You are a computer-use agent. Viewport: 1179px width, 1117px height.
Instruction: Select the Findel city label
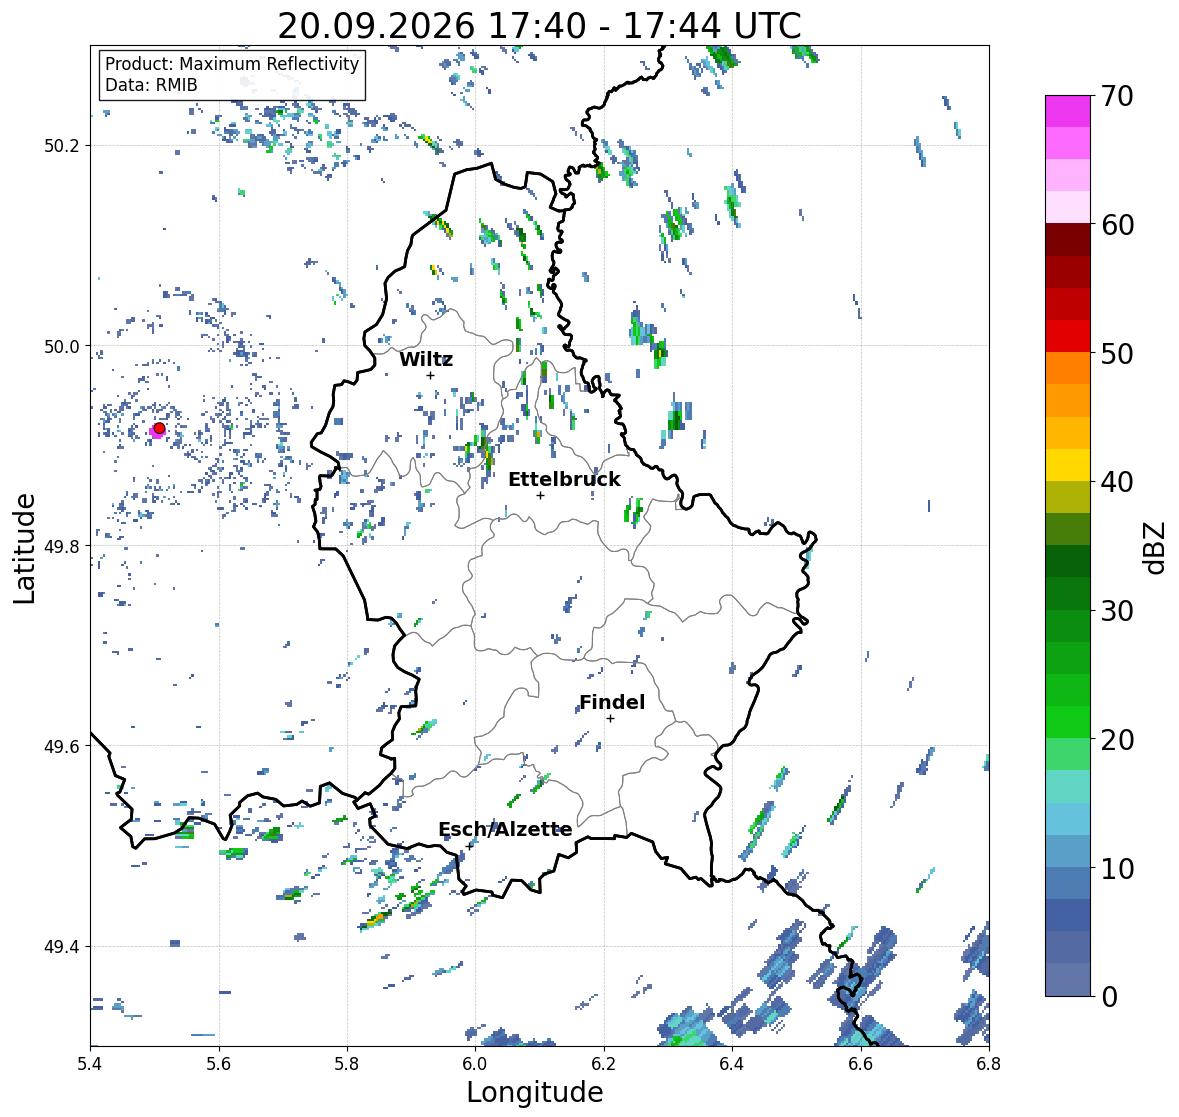click(x=612, y=702)
